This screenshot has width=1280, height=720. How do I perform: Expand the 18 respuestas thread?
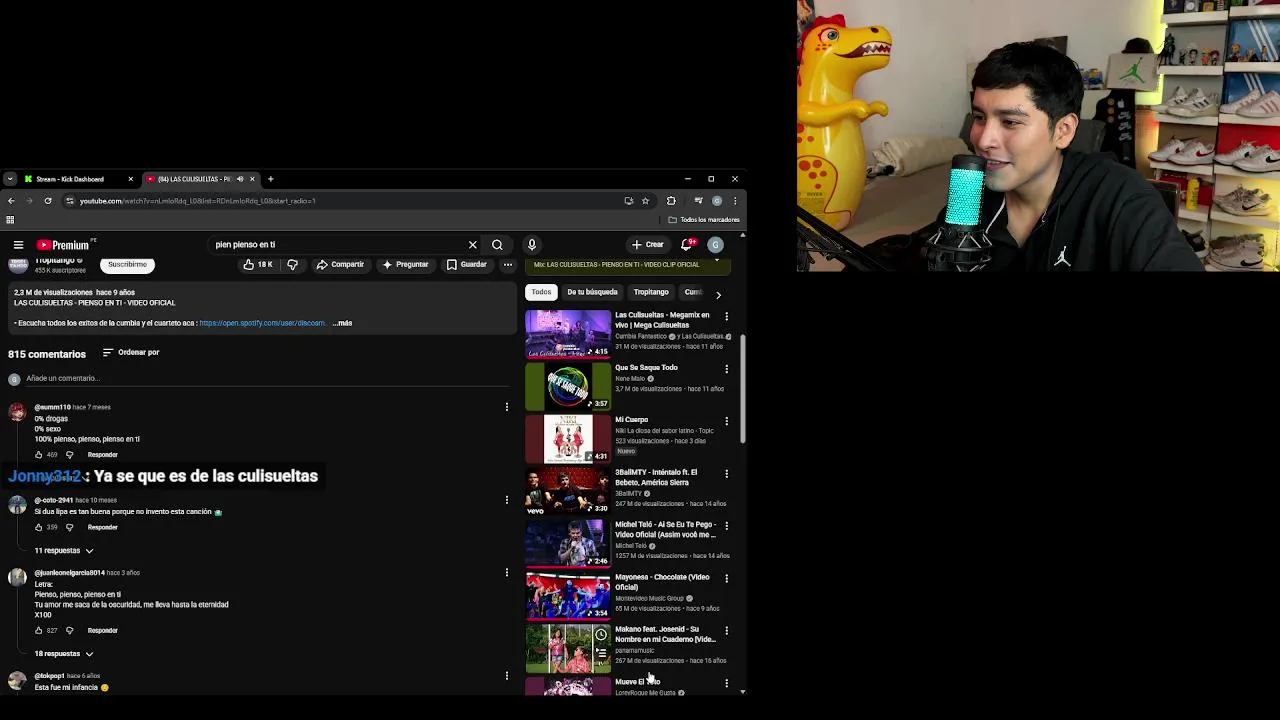[64, 654]
